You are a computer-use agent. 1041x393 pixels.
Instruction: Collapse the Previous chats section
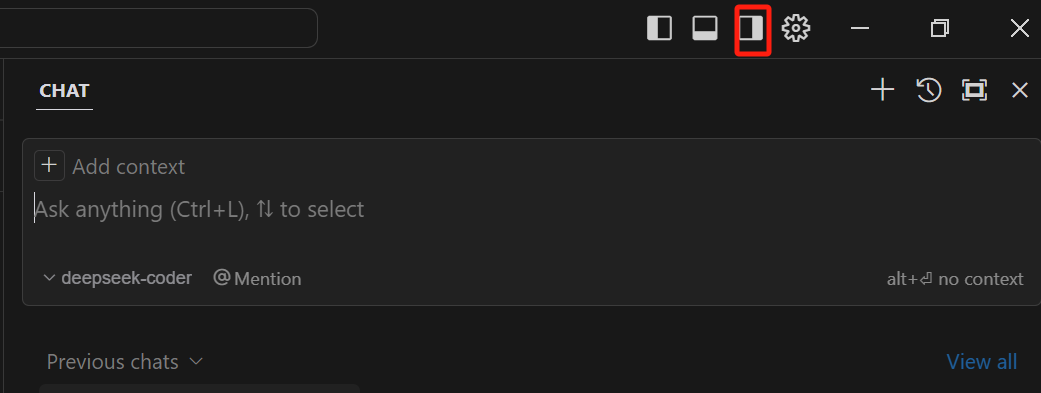[x=125, y=362]
